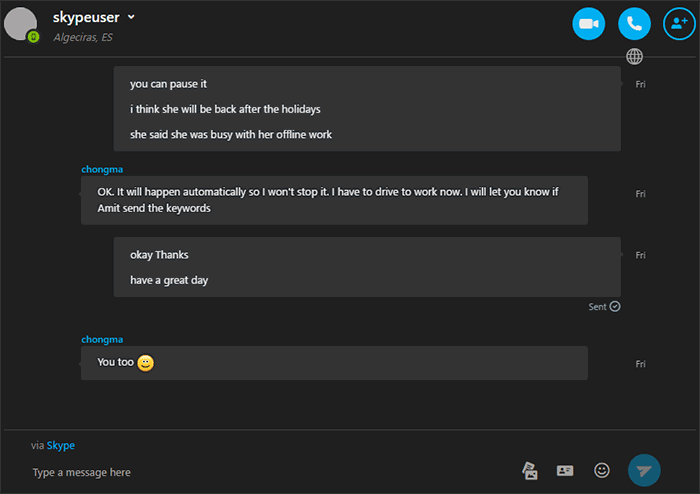The width and height of the screenshot is (700, 494).
Task: Start a video call with skypeuser
Action: point(588,24)
